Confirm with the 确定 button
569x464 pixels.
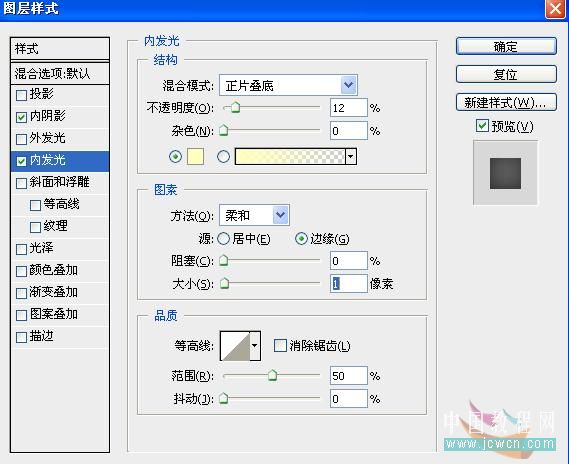(x=506, y=46)
